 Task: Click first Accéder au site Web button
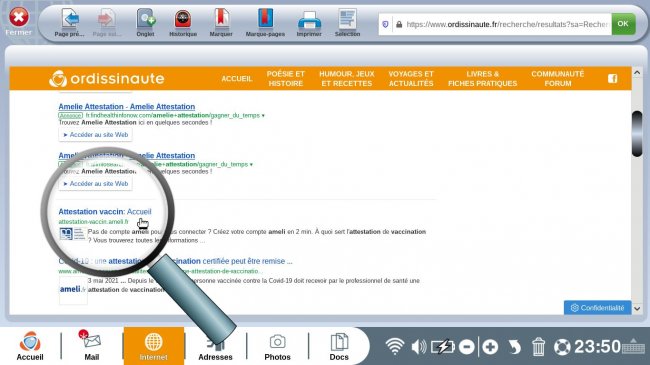tap(95, 135)
